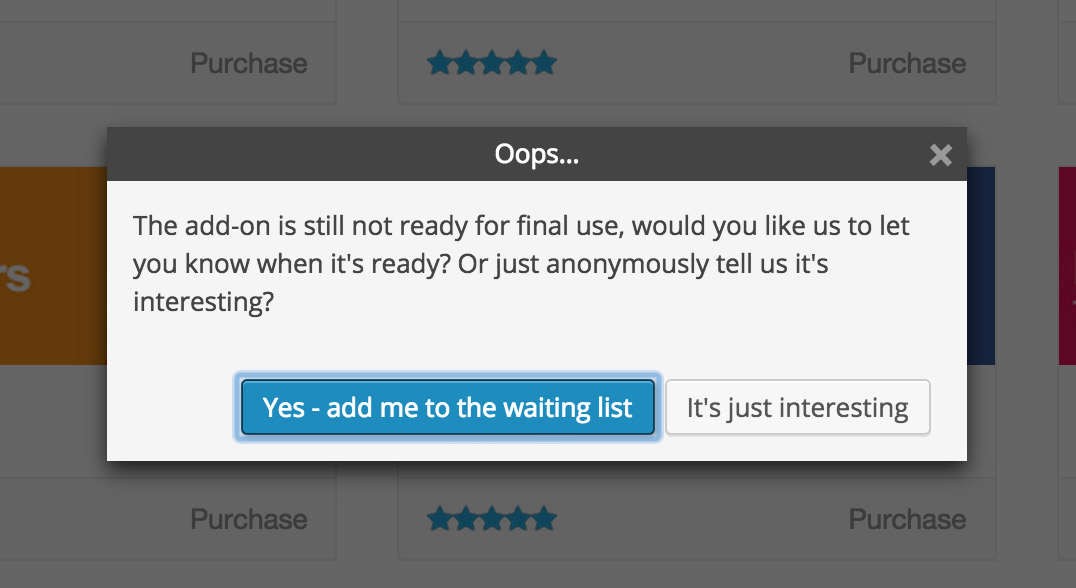Open the top-right Purchase link beside the stars

coord(906,64)
